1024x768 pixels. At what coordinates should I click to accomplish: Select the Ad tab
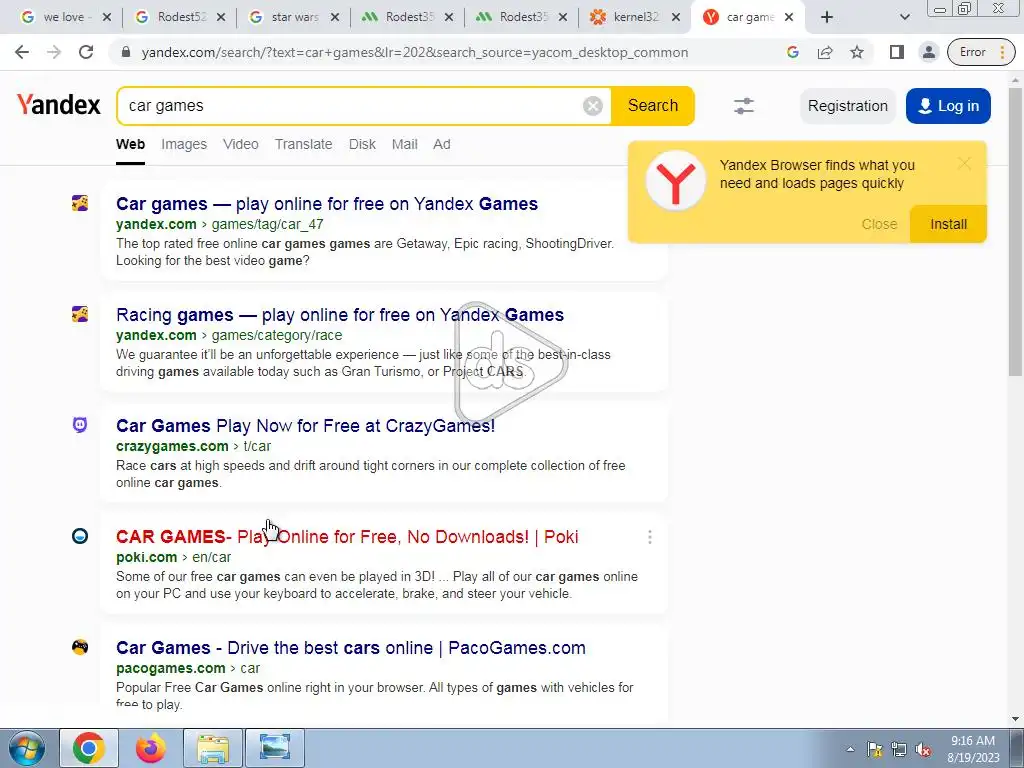tap(442, 144)
